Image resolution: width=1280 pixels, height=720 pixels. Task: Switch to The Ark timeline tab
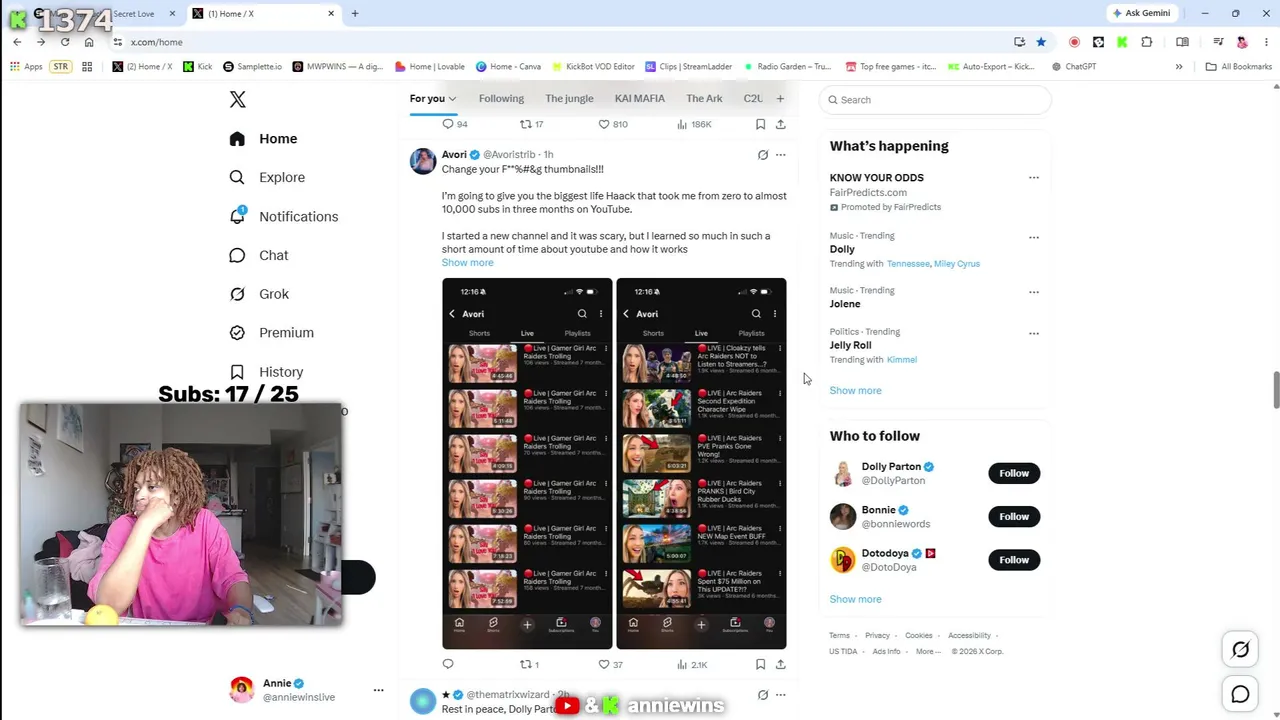click(x=704, y=98)
